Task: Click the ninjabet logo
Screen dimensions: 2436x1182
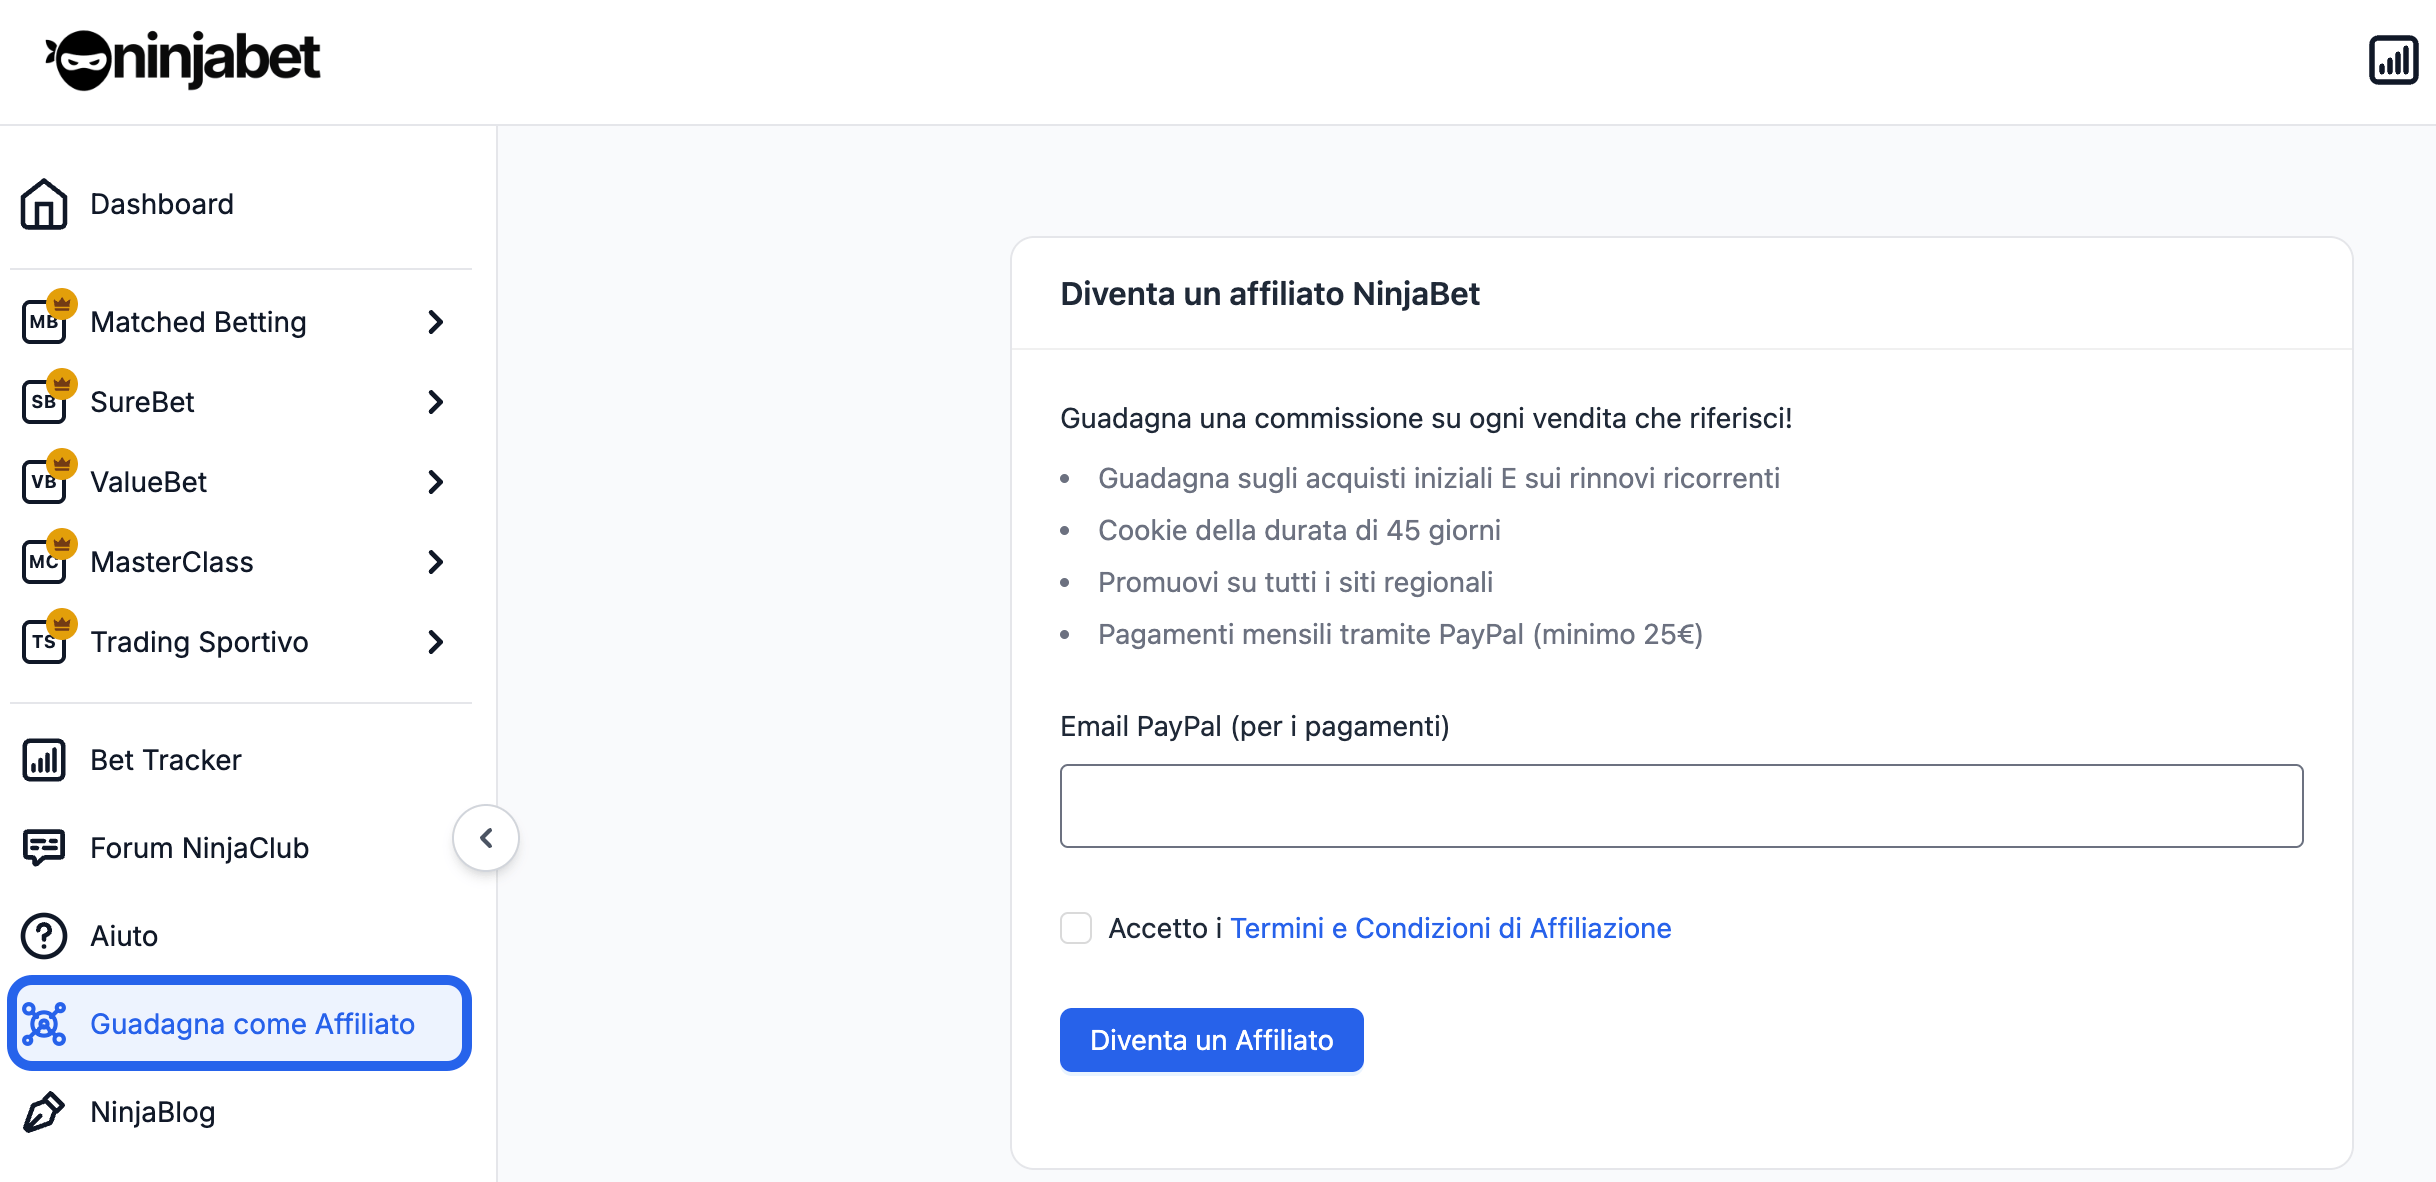Action: click(x=183, y=60)
